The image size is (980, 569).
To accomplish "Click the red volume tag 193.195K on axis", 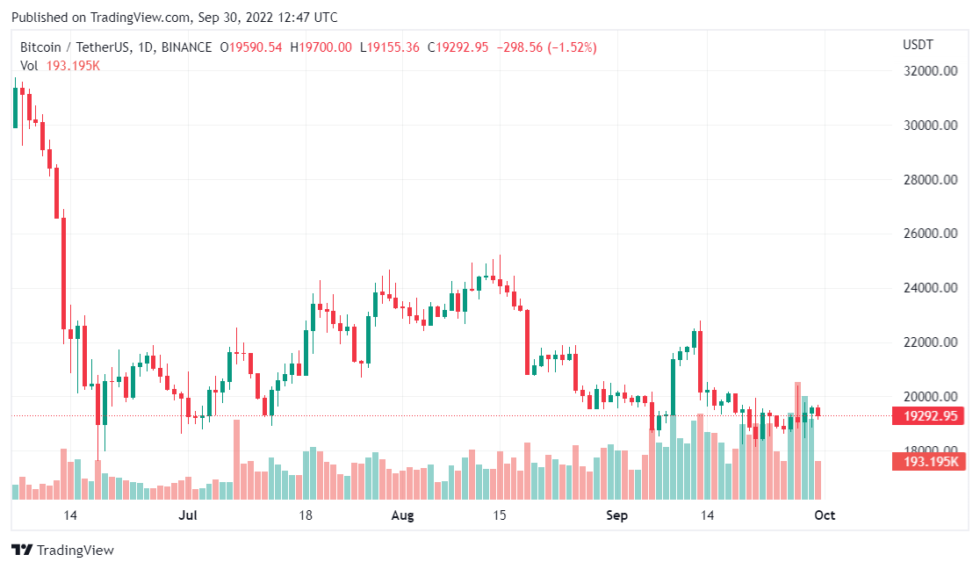I will [929, 461].
